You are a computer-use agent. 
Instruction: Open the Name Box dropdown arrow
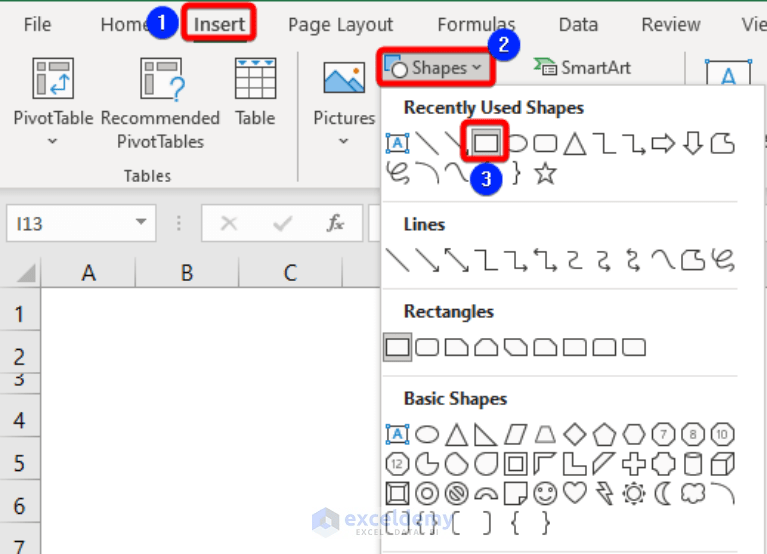click(x=141, y=222)
